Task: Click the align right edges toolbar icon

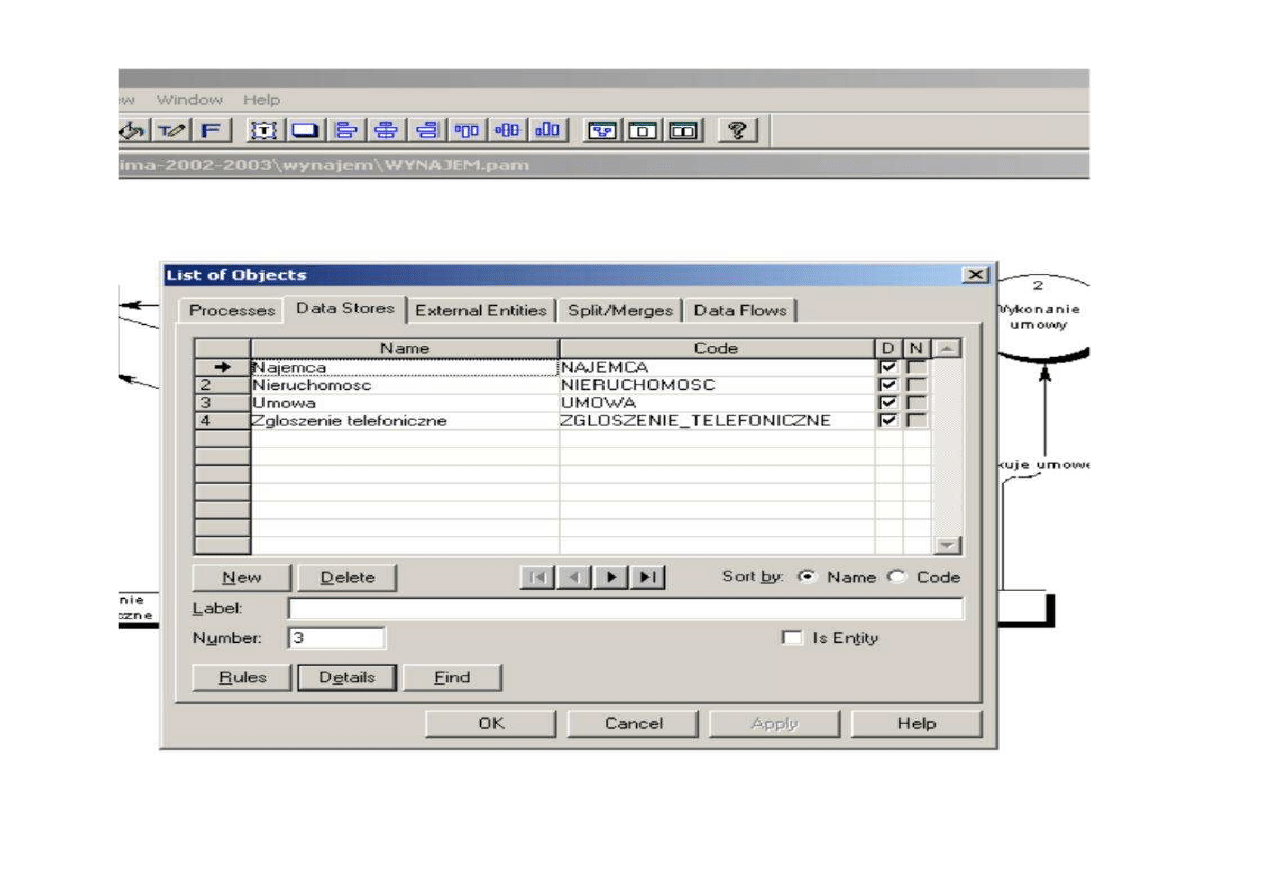Action: pos(426,130)
